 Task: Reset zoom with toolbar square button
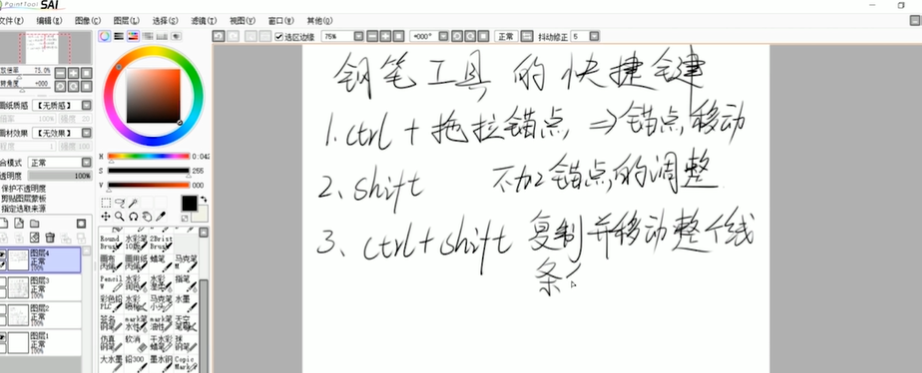[399, 36]
